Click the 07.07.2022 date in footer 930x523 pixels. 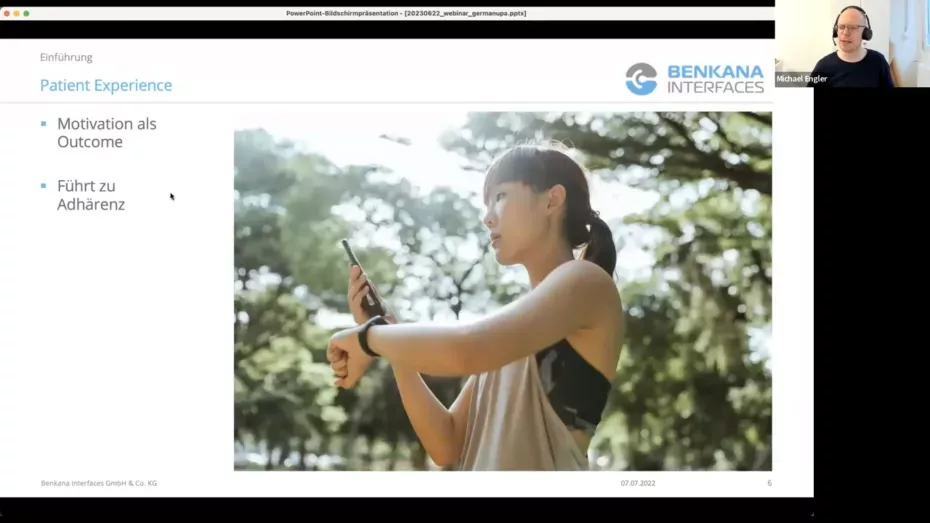click(x=637, y=483)
